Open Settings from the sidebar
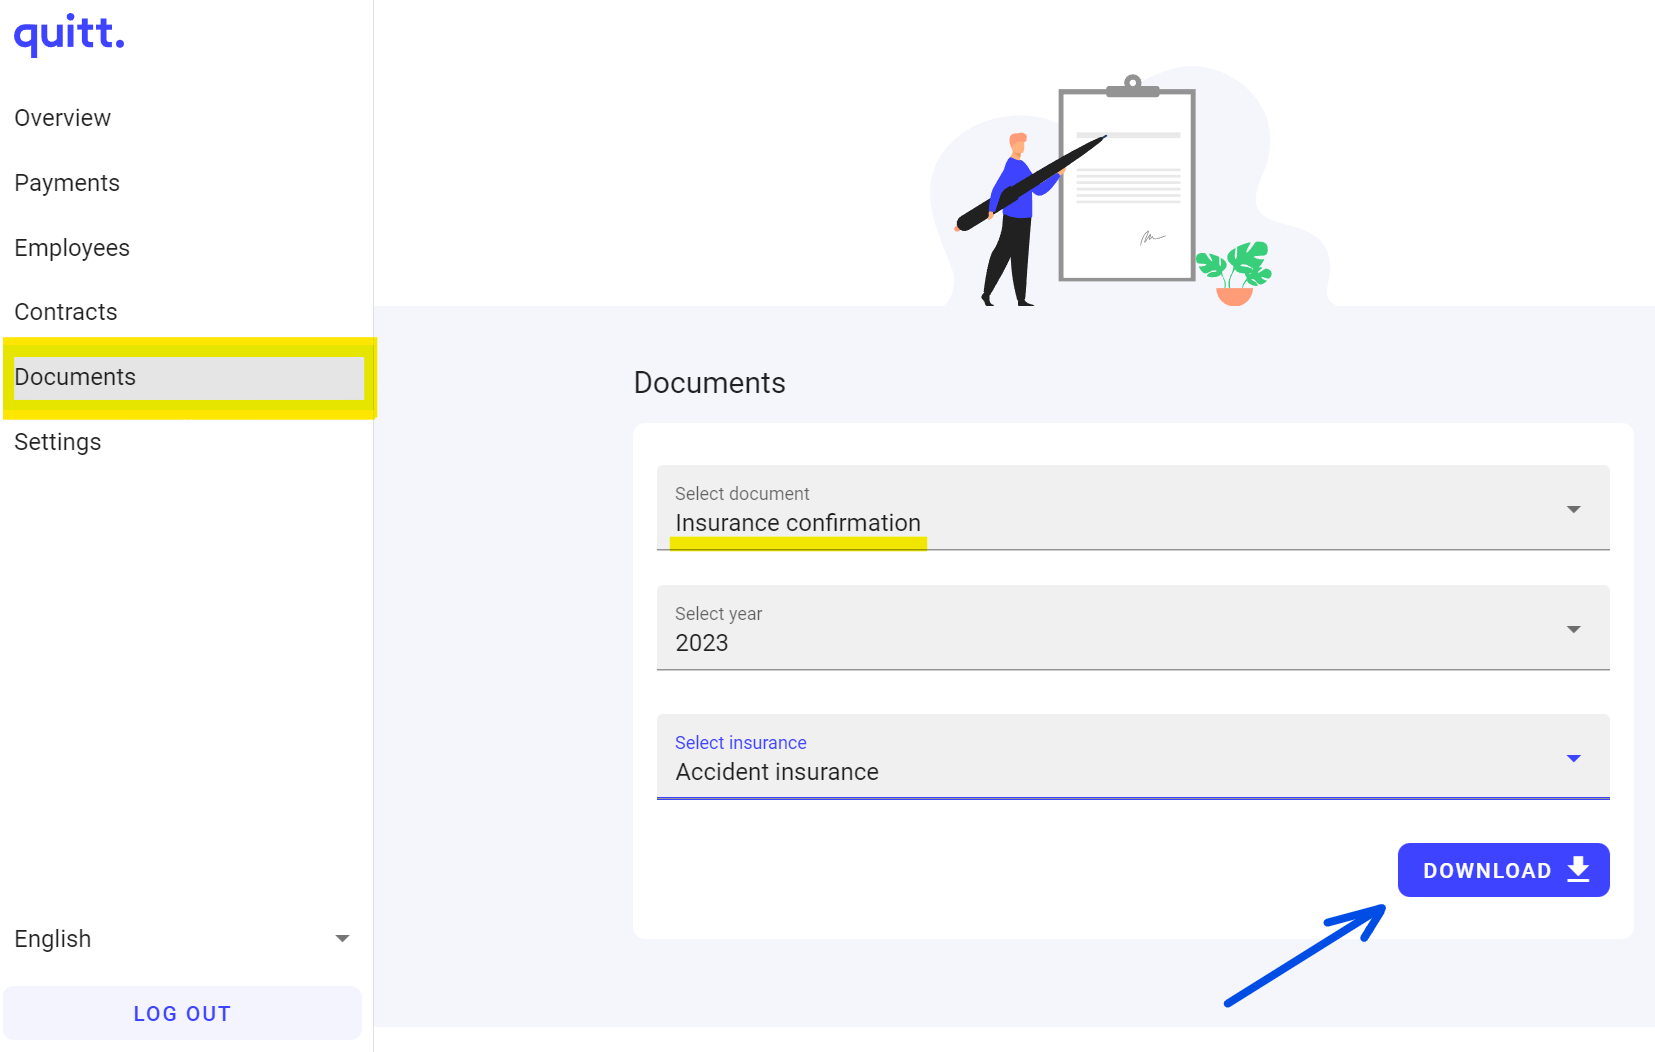 pyautogui.click(x=58, y=442)
